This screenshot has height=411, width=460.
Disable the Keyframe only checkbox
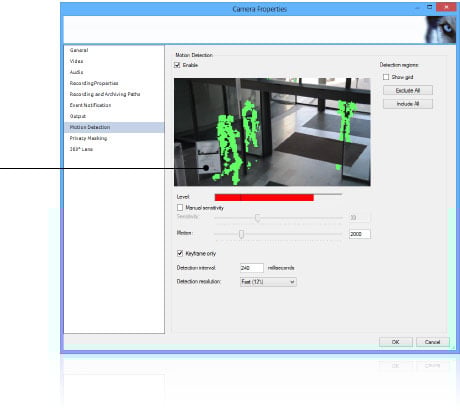point(180,253)
